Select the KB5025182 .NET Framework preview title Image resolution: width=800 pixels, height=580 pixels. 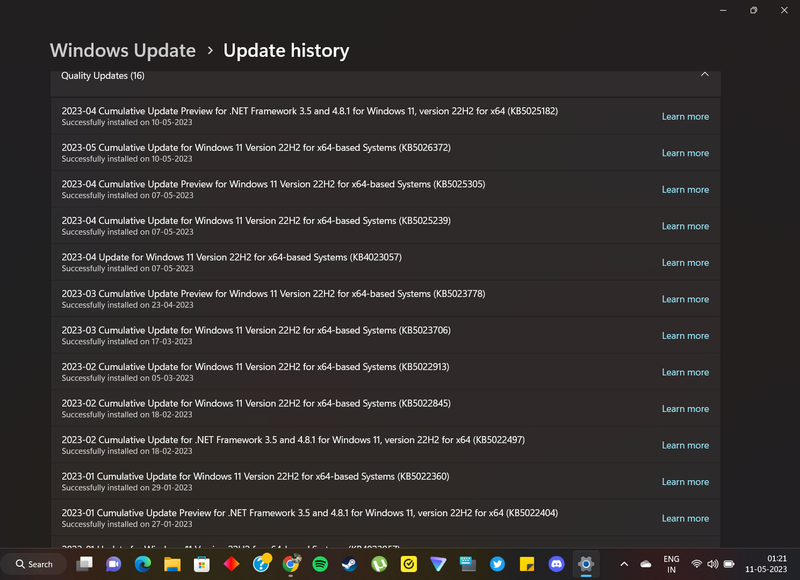pyautogui.click(x=310, y=111)
